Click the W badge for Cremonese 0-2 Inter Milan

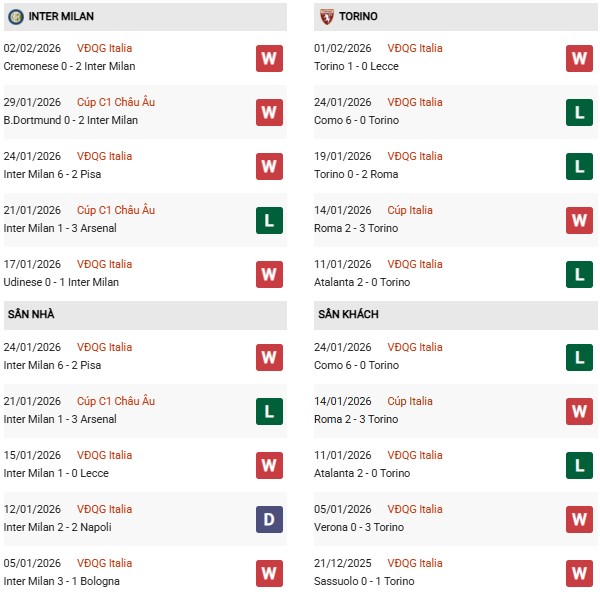coord(268,58)
